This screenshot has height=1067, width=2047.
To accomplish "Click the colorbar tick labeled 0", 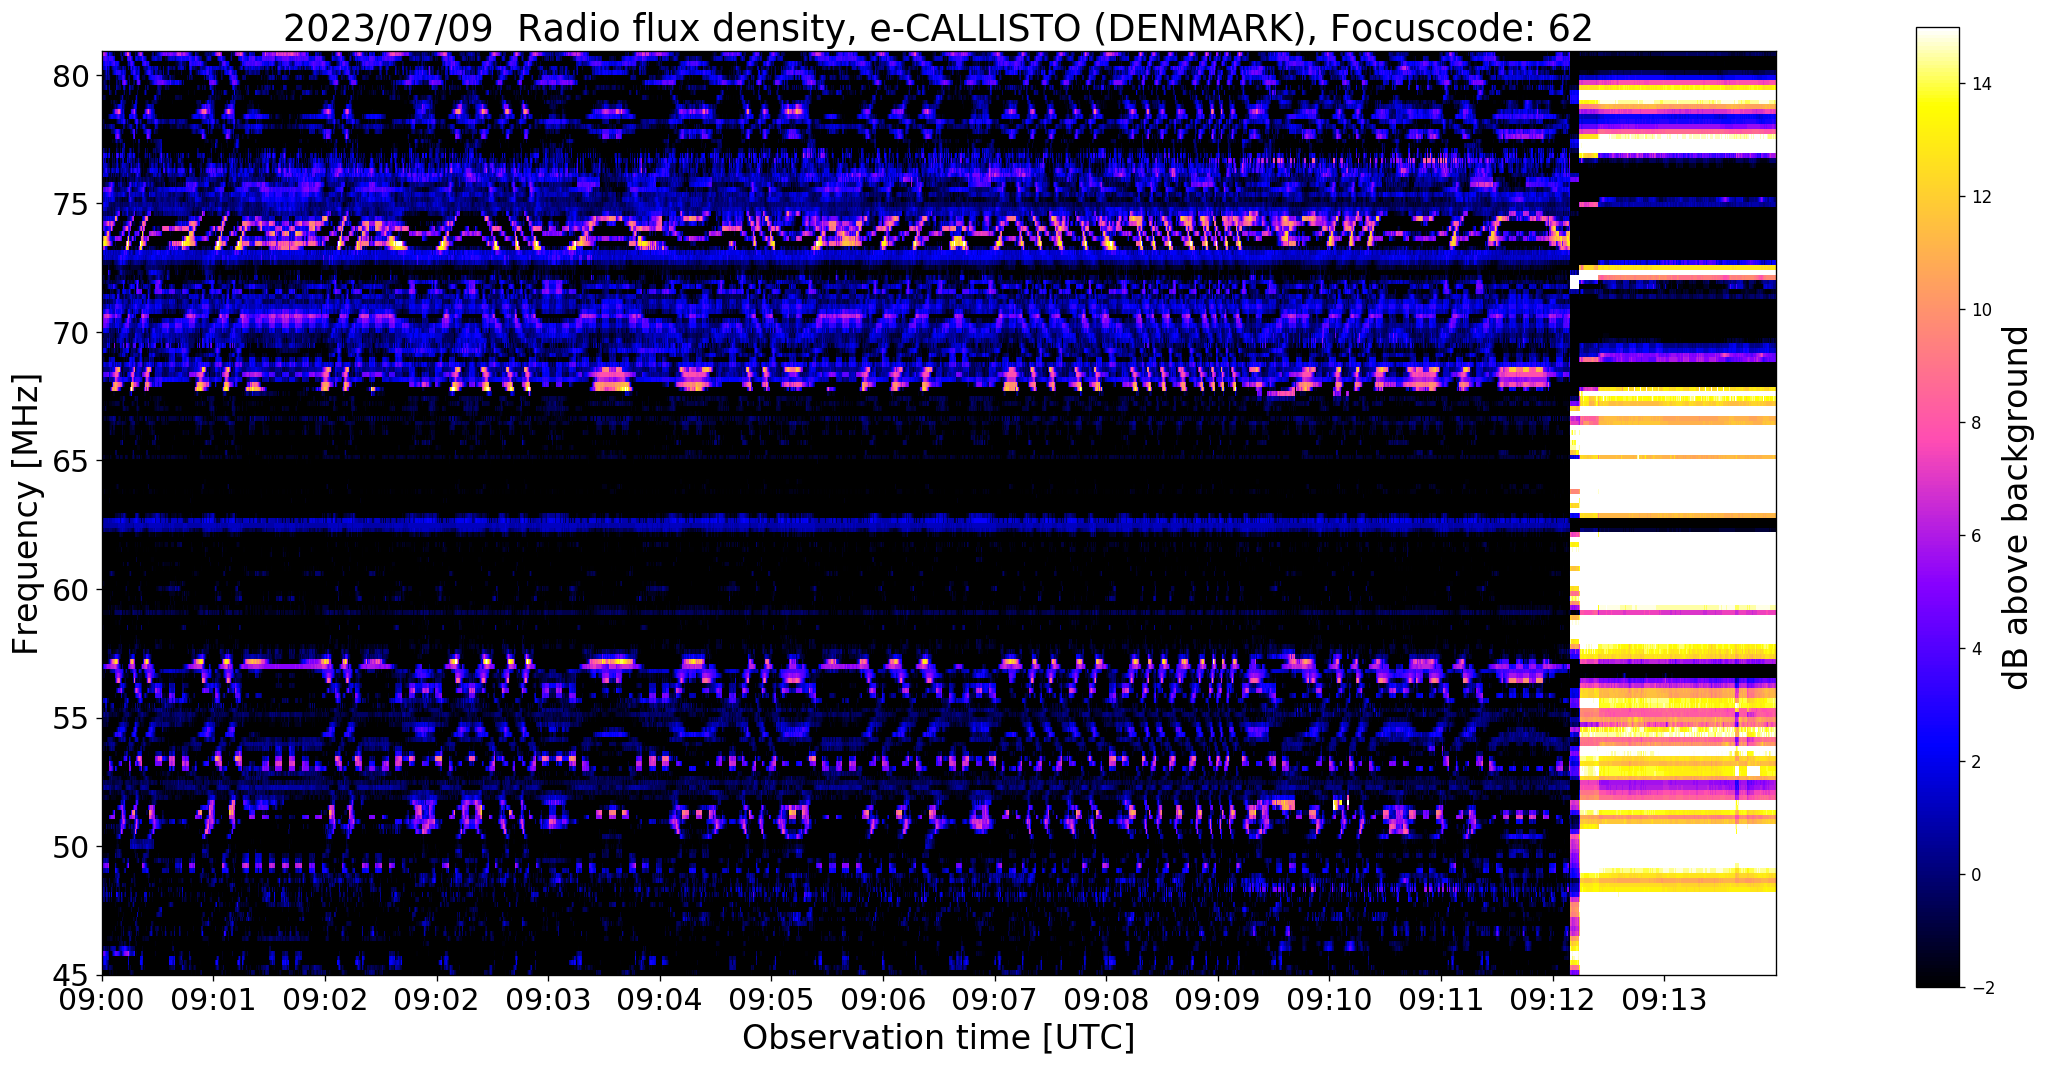I will click(x=1974, y=875).
